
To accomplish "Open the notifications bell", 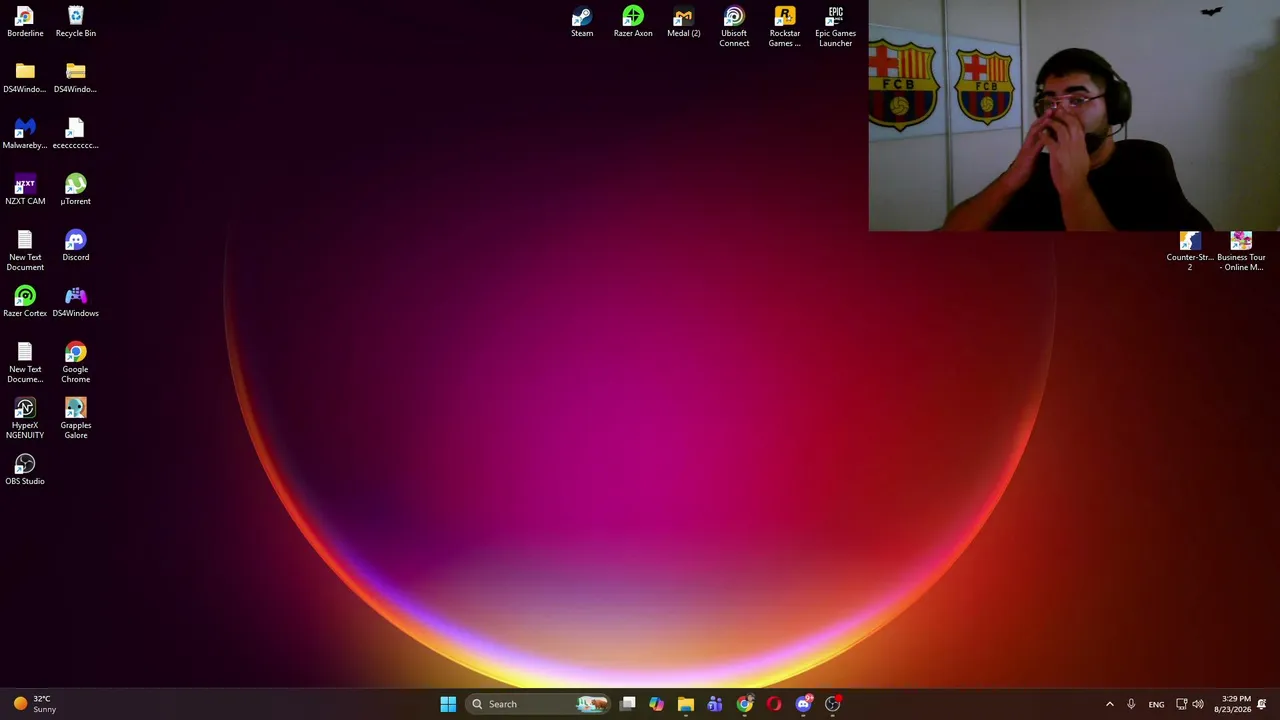I will tap(1262, 704).
